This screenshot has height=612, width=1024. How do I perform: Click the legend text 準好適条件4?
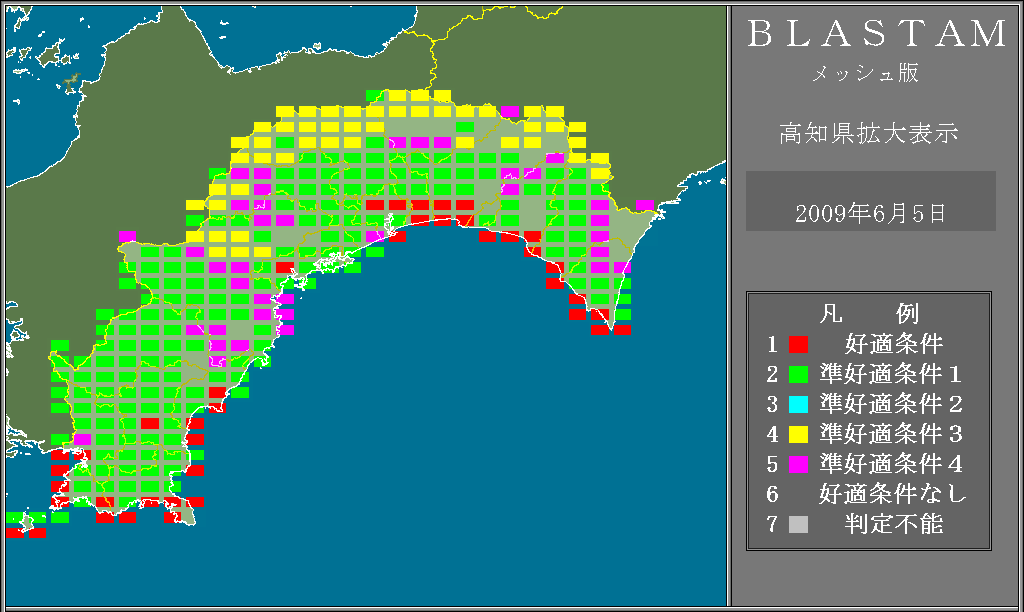(891, 464)
